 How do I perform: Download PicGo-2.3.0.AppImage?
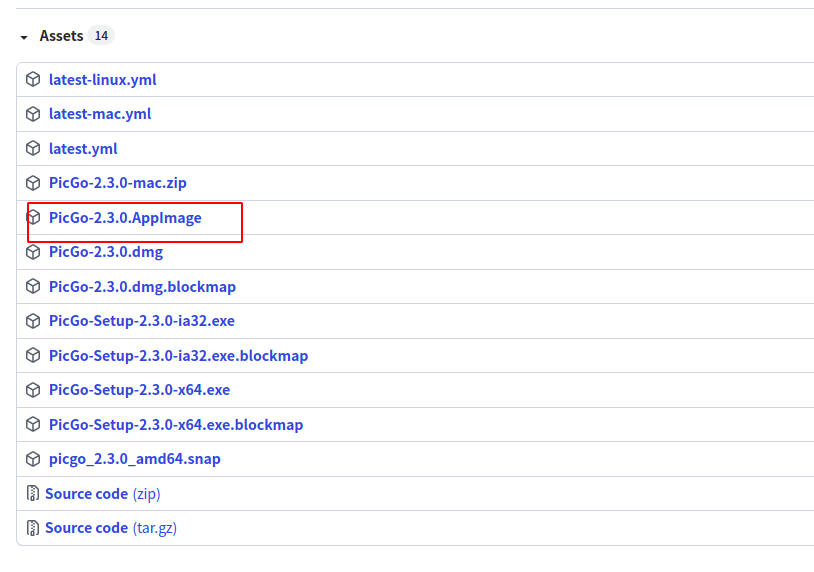(x=125, y=218)
